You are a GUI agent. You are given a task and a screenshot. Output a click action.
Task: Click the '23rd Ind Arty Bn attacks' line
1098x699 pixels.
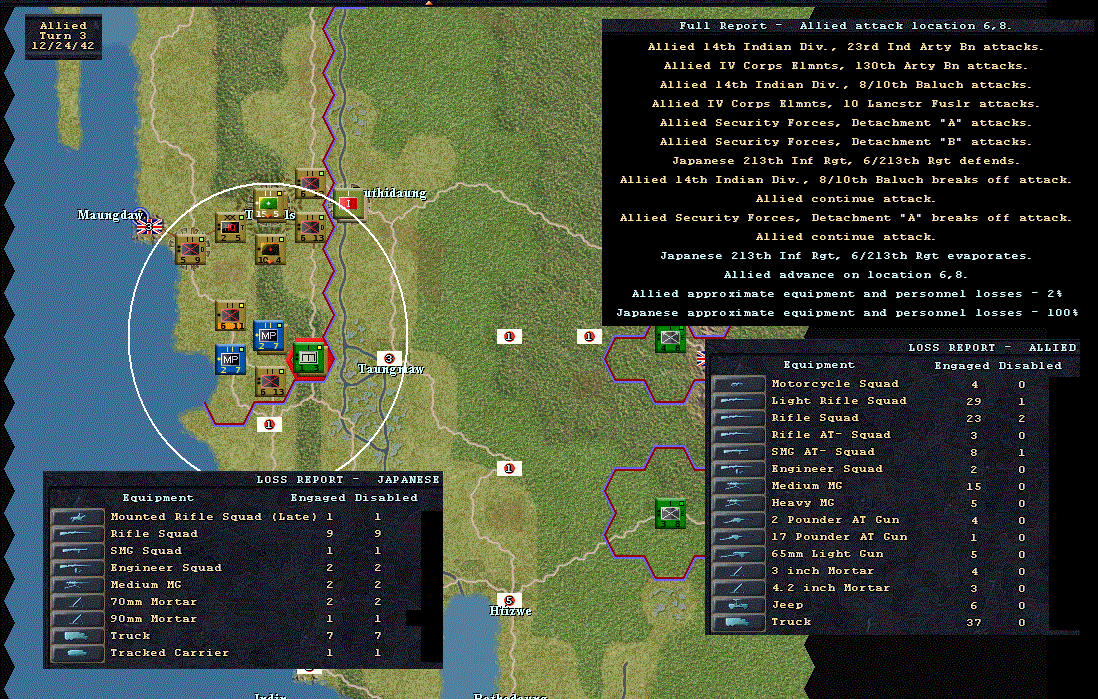846,47
